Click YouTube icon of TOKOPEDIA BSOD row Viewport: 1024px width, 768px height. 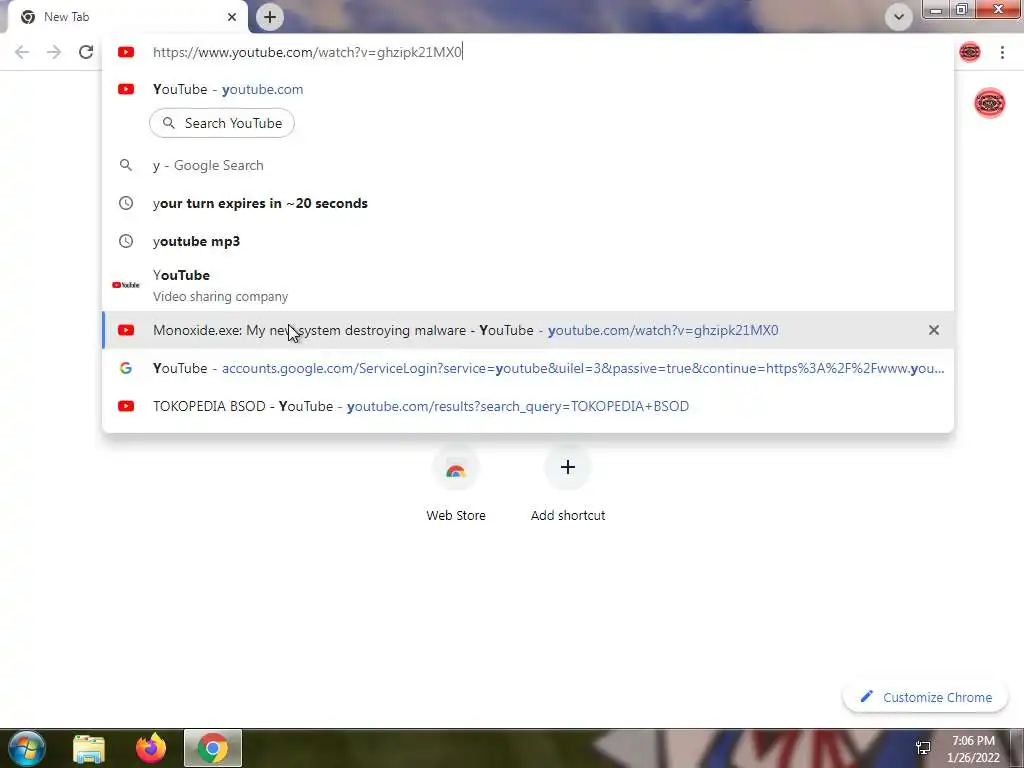pyautogui.click(x=126, y=406)
